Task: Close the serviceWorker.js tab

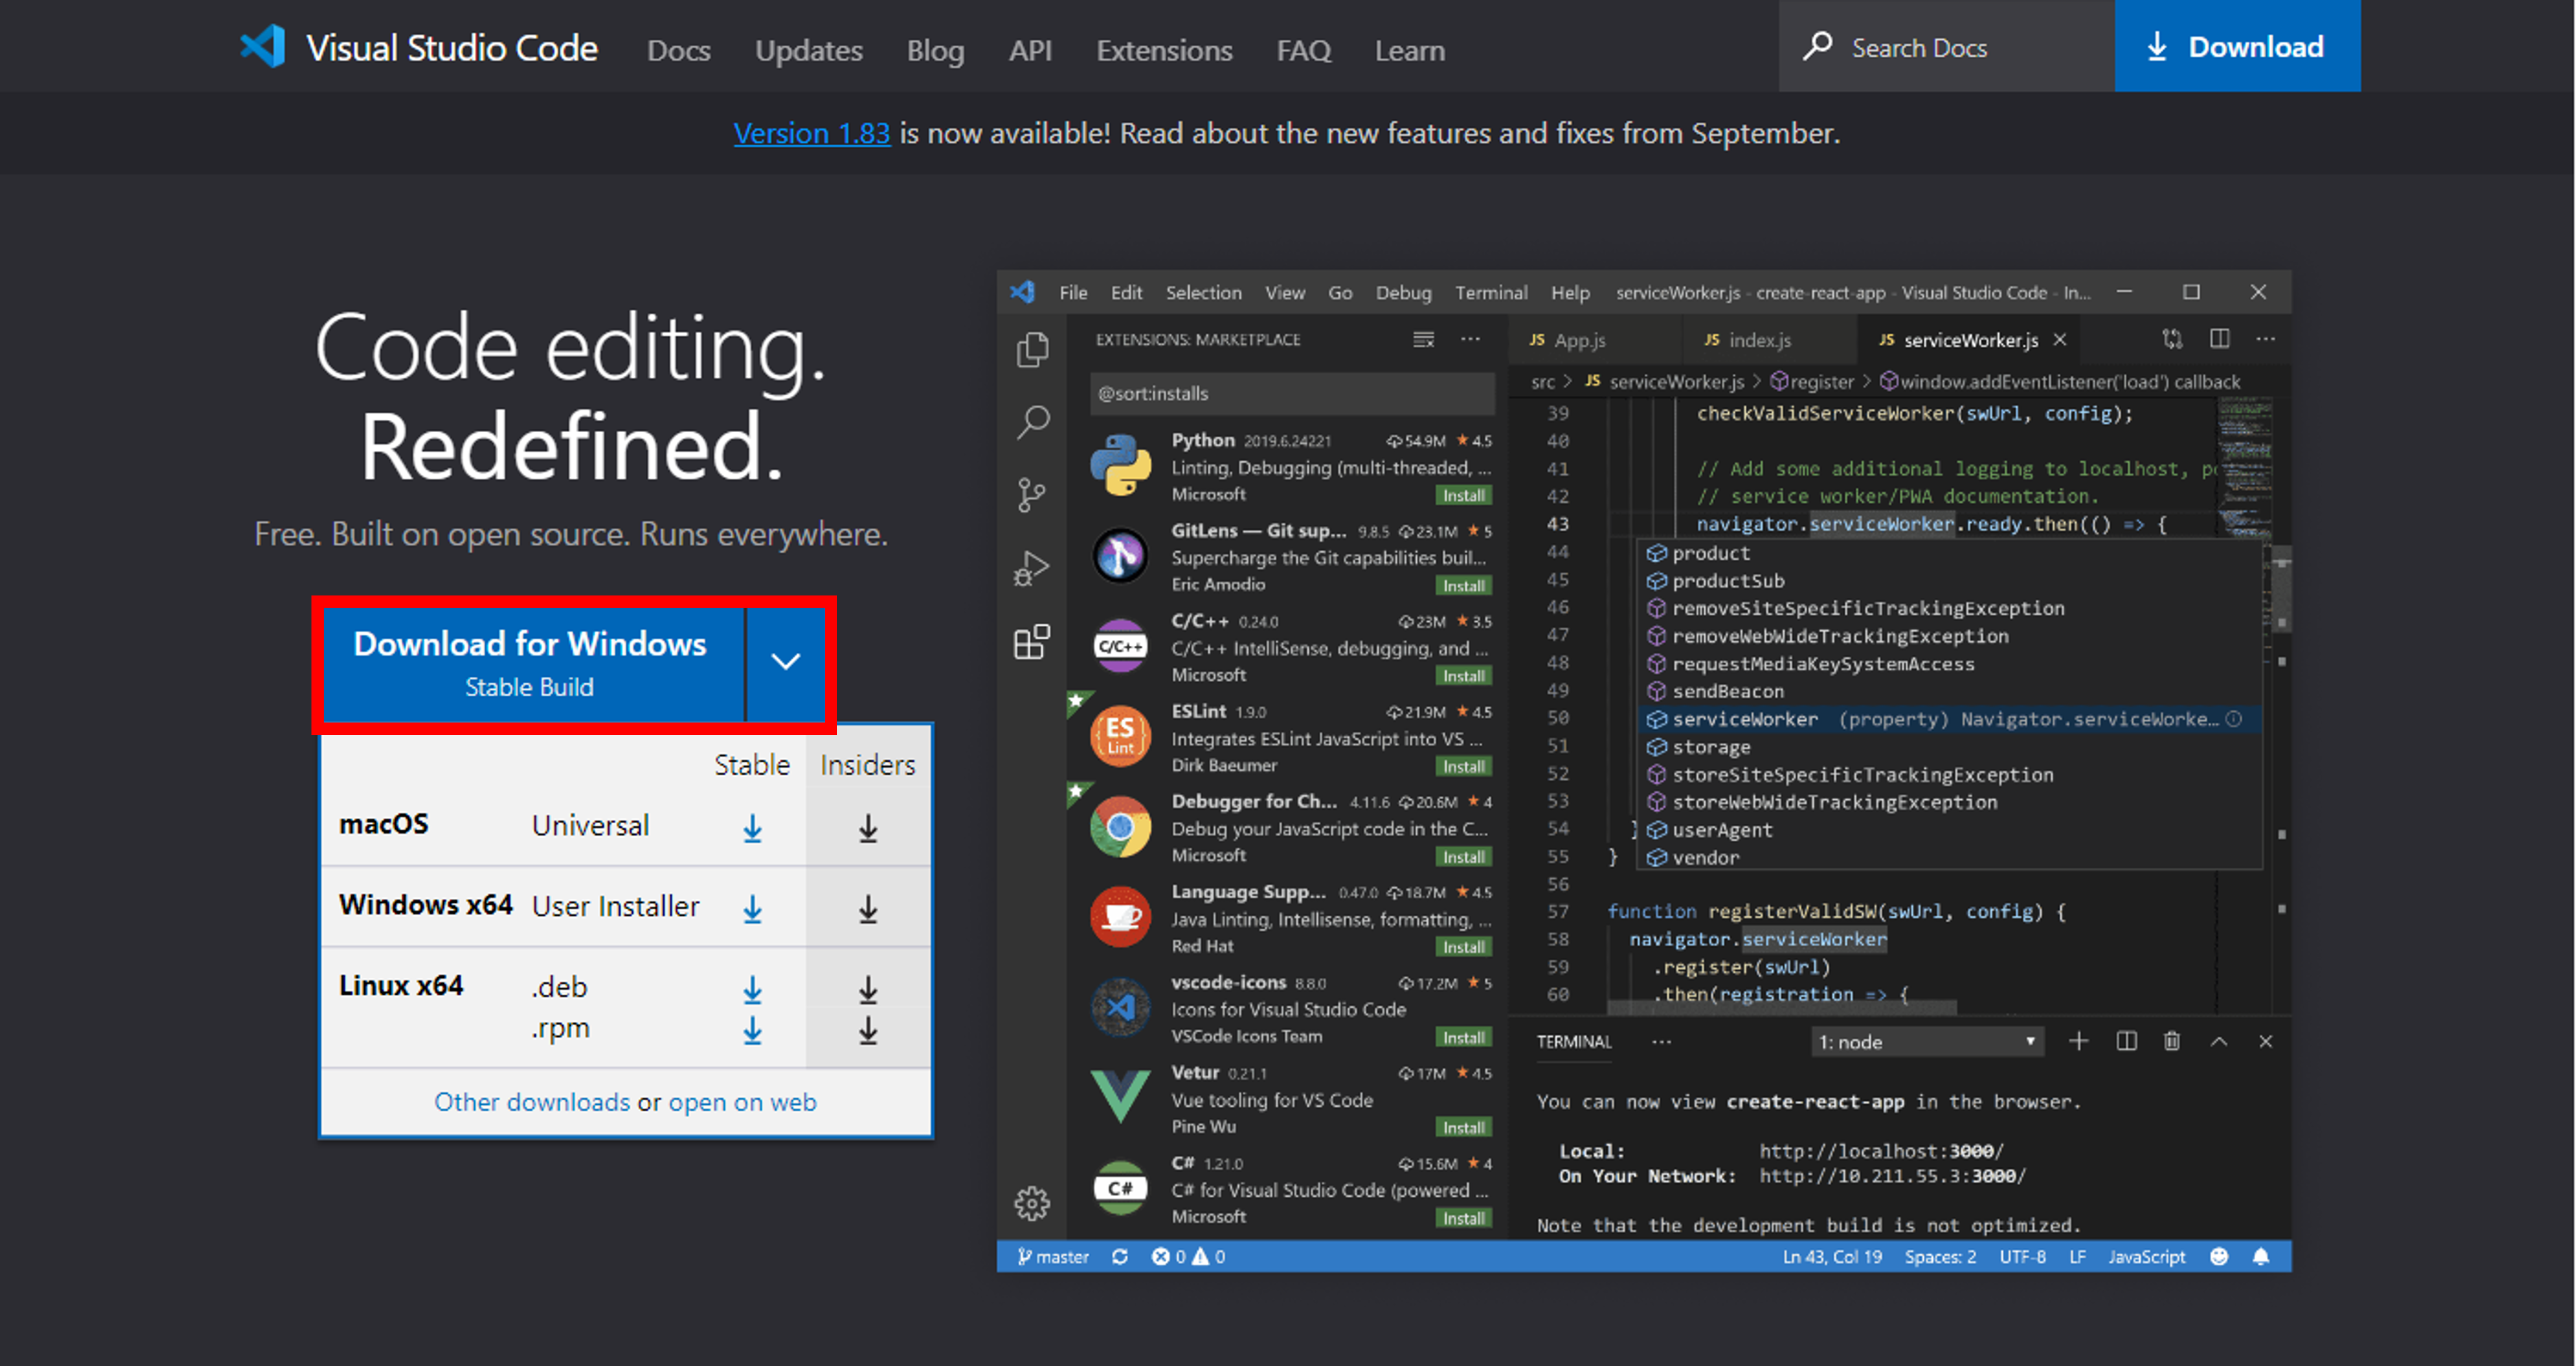Action: (2060, 339)
